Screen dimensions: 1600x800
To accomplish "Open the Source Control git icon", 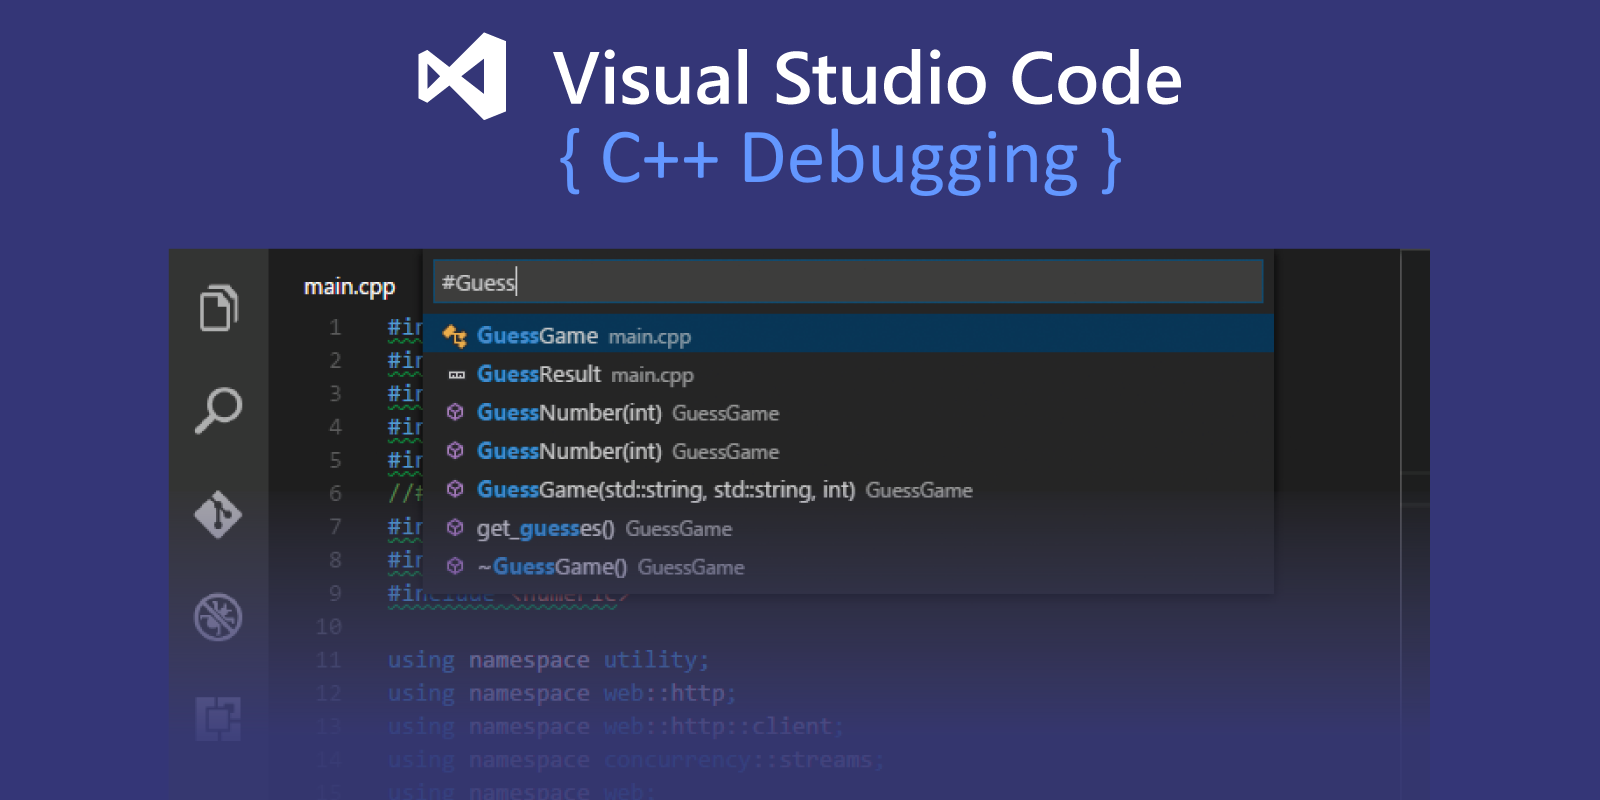I will point(218,514).
